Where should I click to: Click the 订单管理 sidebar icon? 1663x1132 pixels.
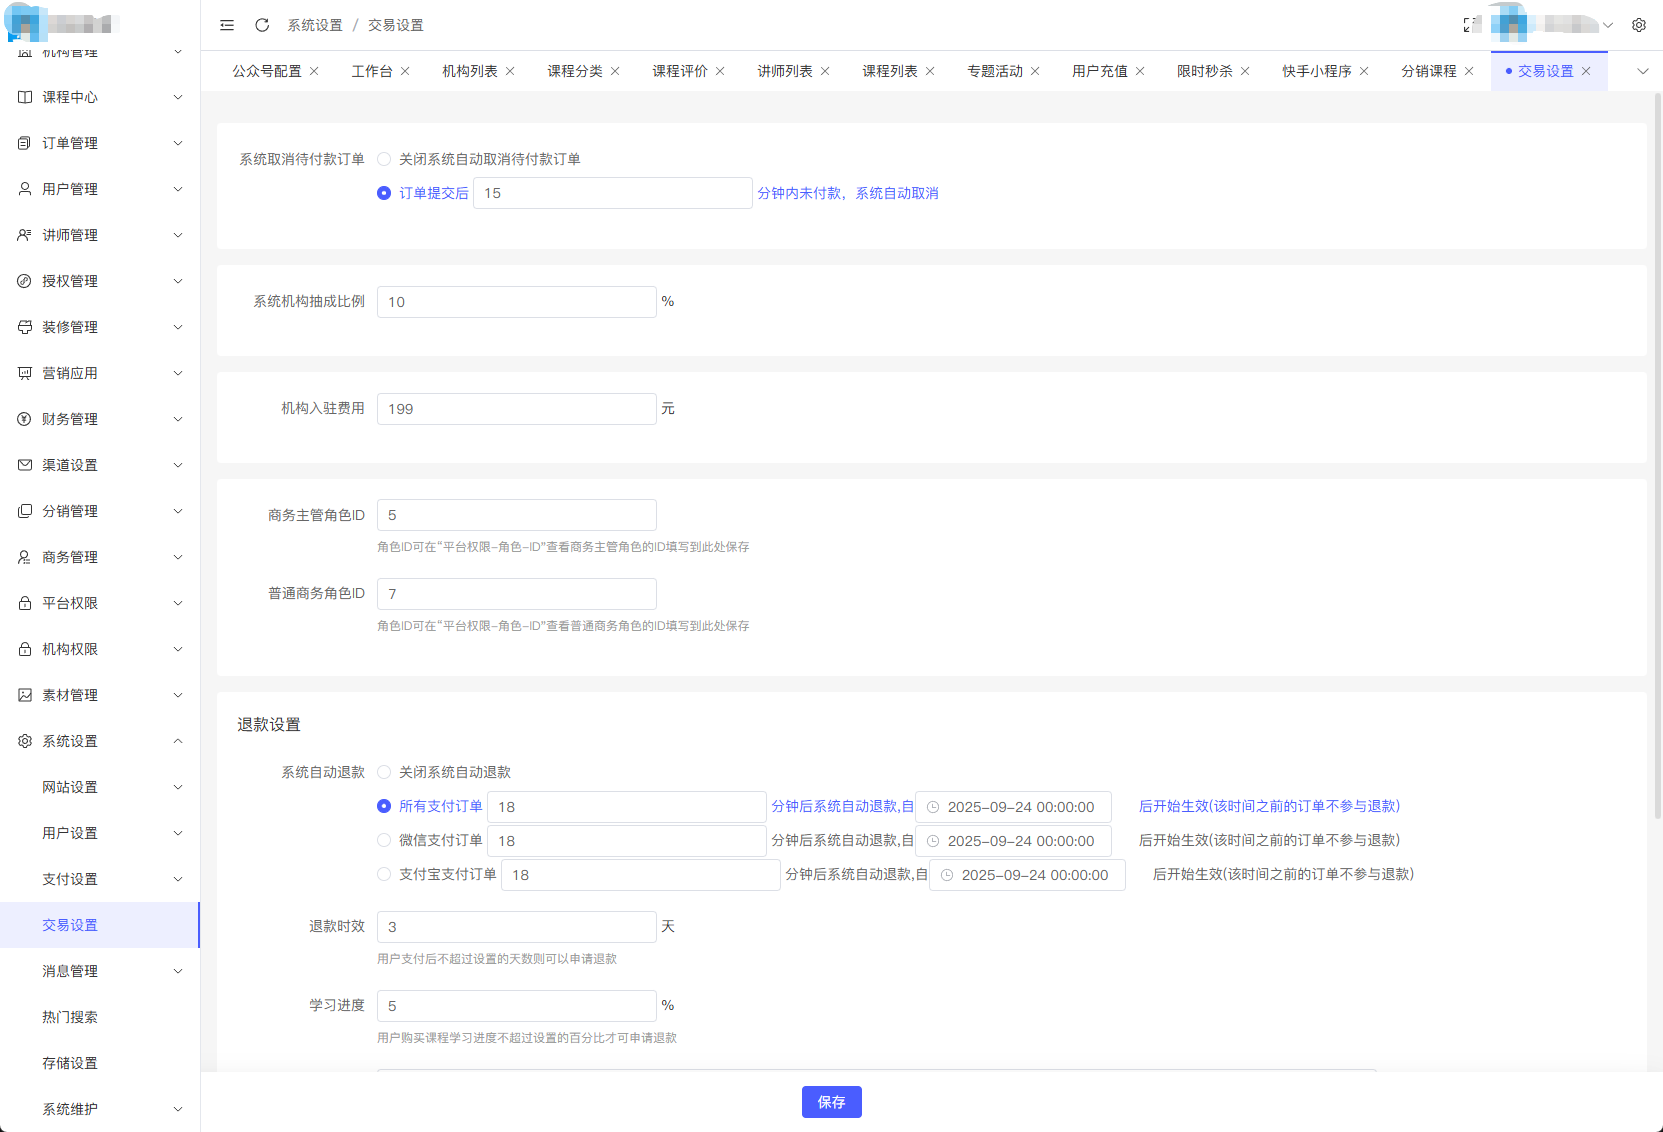25,143
